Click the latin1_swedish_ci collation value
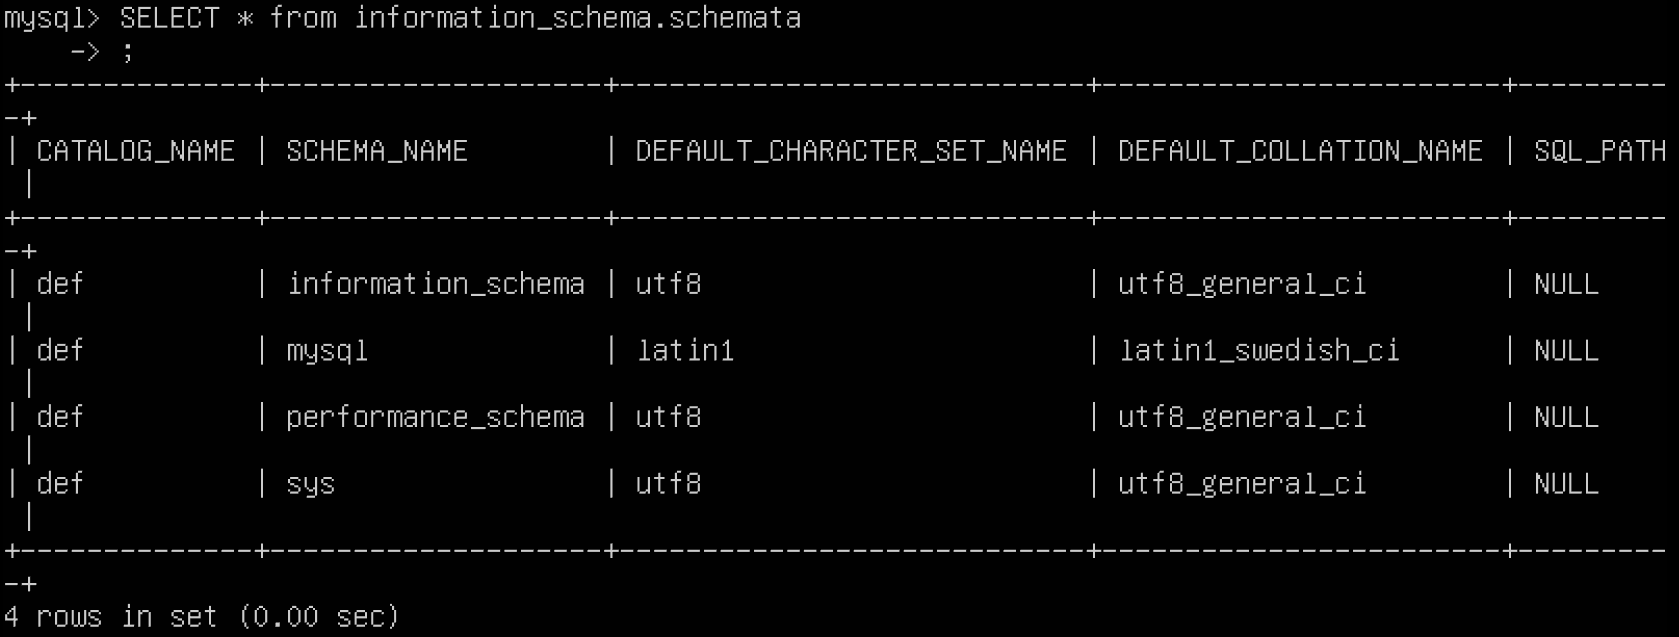 (1259, 351)
